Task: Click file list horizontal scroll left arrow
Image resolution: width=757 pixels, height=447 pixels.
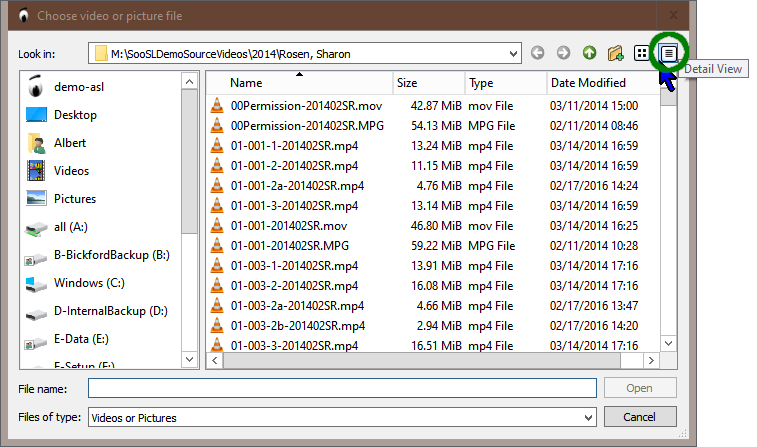Action: point(215,361)
